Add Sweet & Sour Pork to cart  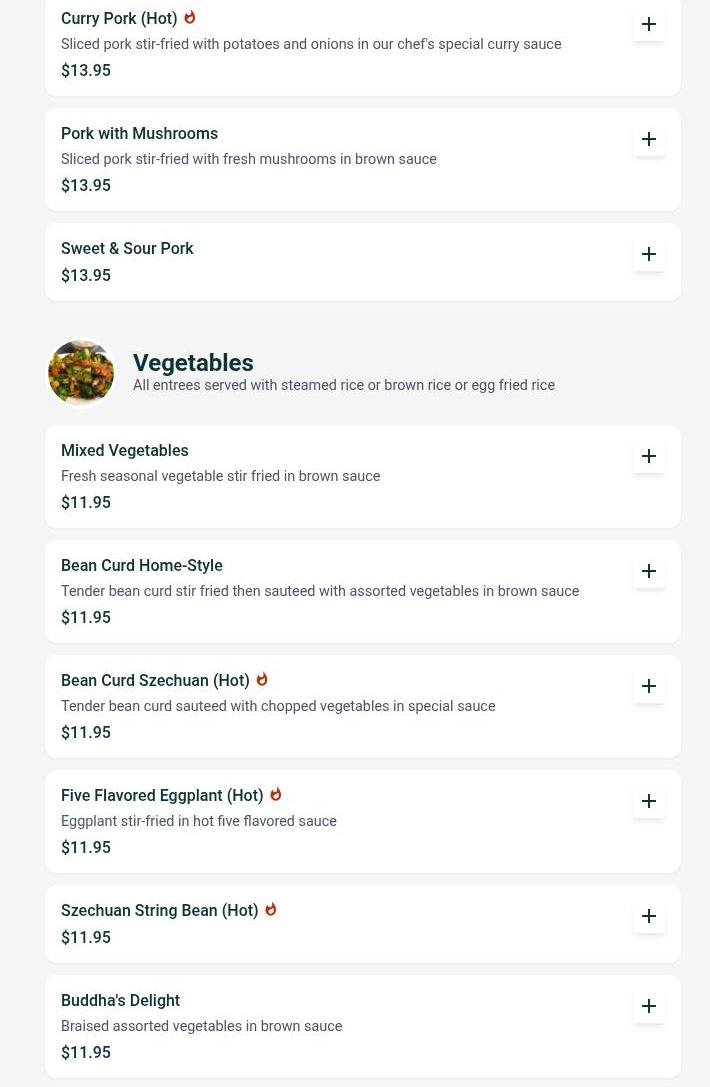point(649,254)
